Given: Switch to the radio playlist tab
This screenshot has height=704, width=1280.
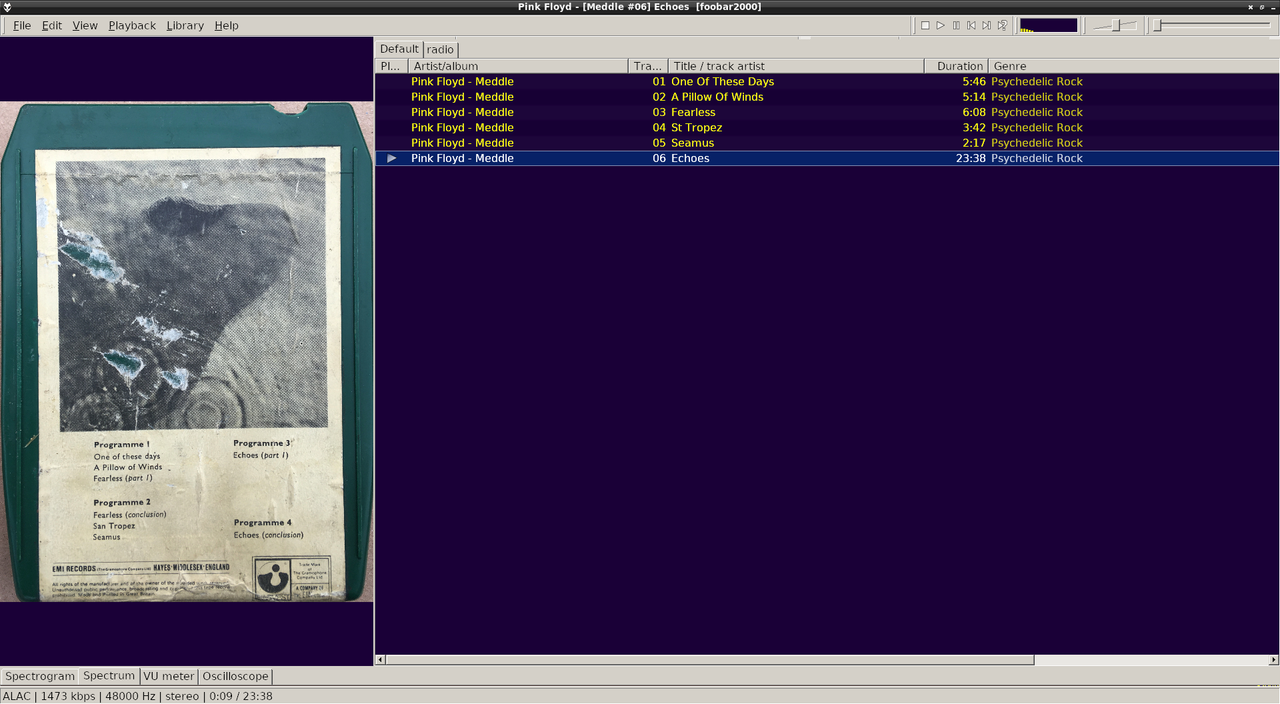Looking at the screenshot, I should point(440,49).
